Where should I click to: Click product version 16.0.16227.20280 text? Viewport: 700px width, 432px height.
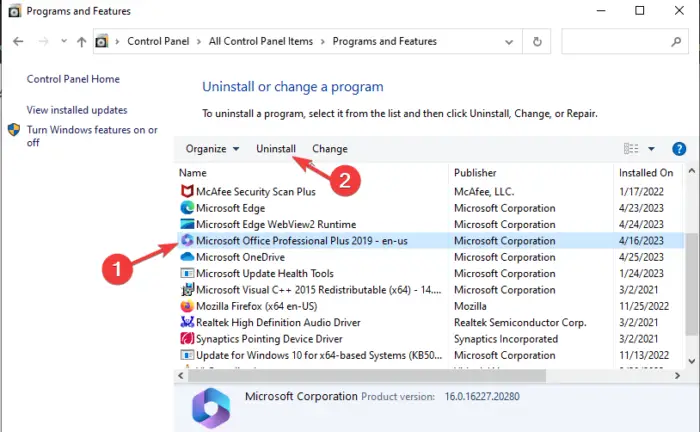tap(482, 396)
